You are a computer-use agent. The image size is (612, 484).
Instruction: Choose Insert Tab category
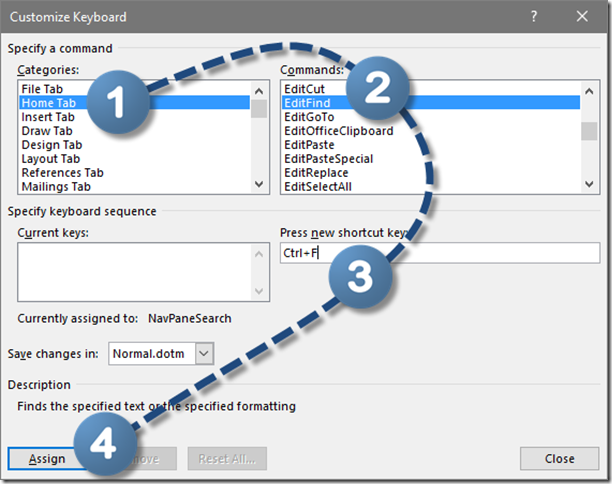[48, 117]
